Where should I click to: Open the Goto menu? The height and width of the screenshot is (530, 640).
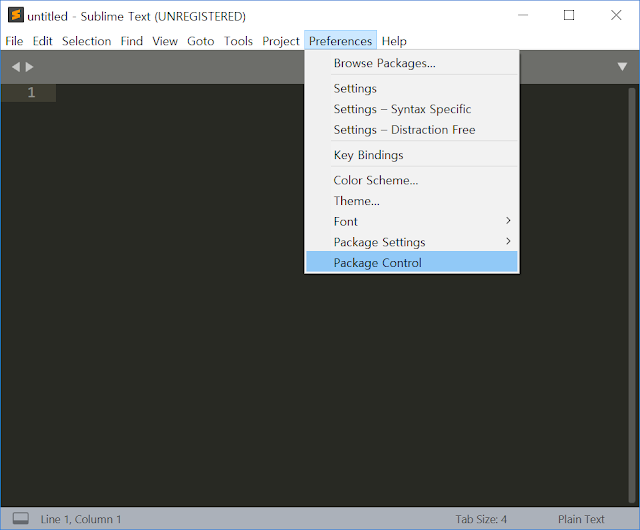200,41
